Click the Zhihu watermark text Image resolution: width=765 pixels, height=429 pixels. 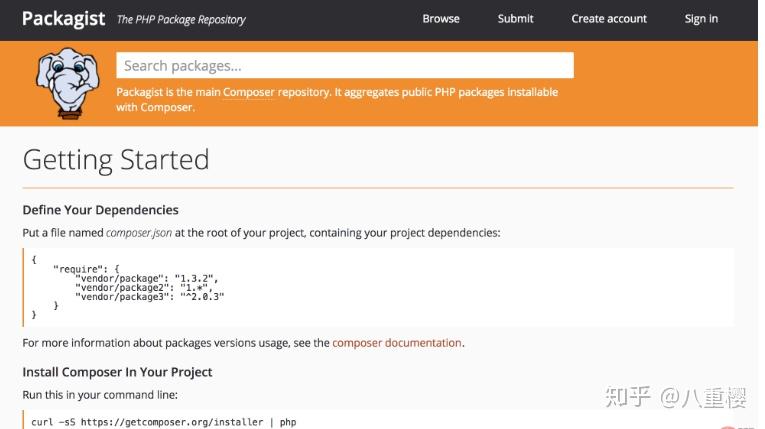tap(675, 398)
